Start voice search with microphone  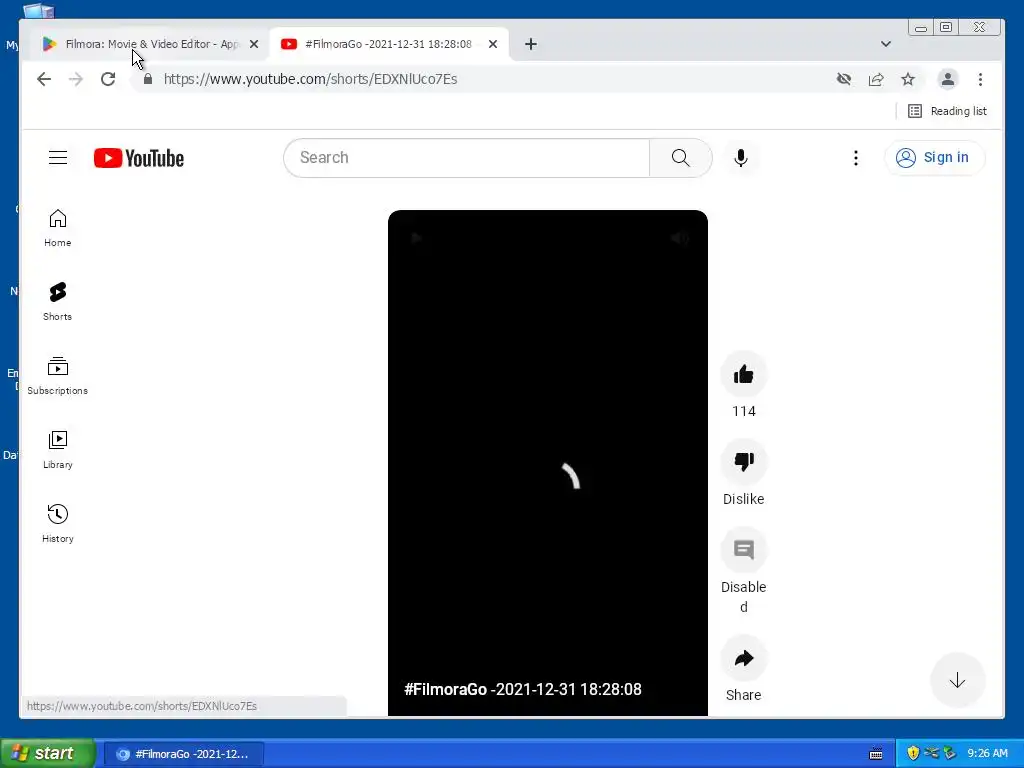(x=741, y=157)
